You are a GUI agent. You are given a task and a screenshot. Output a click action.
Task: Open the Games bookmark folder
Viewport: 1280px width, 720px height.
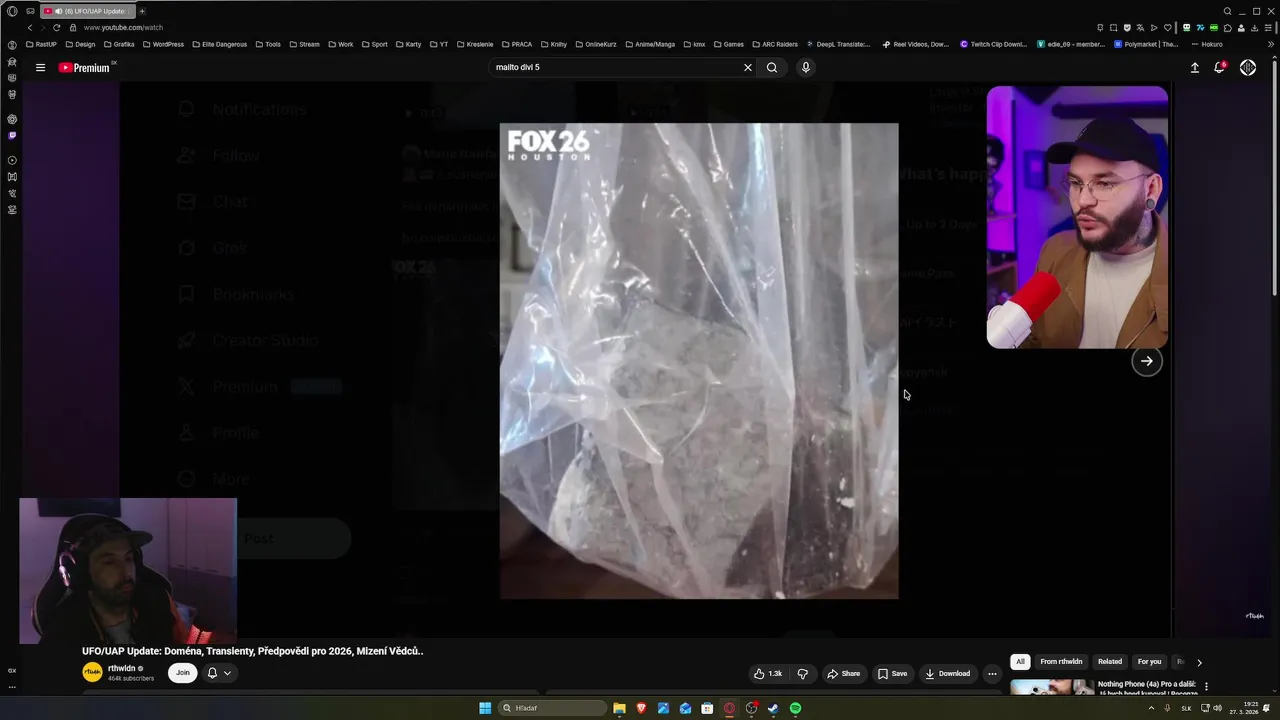[728, 44]
